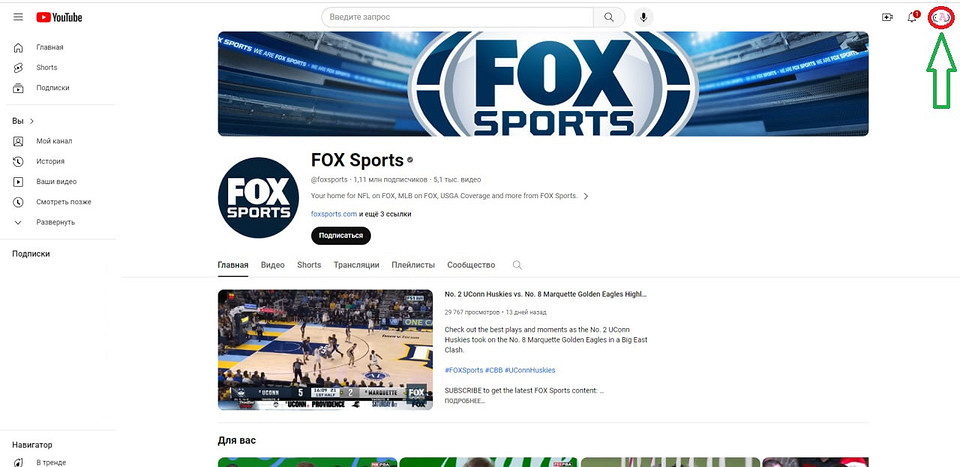Image resolution: width=960 pixels, height=467 pixels.
Task: Play the UConn vs Marquette video thumbnail
Action: point(325,349)
